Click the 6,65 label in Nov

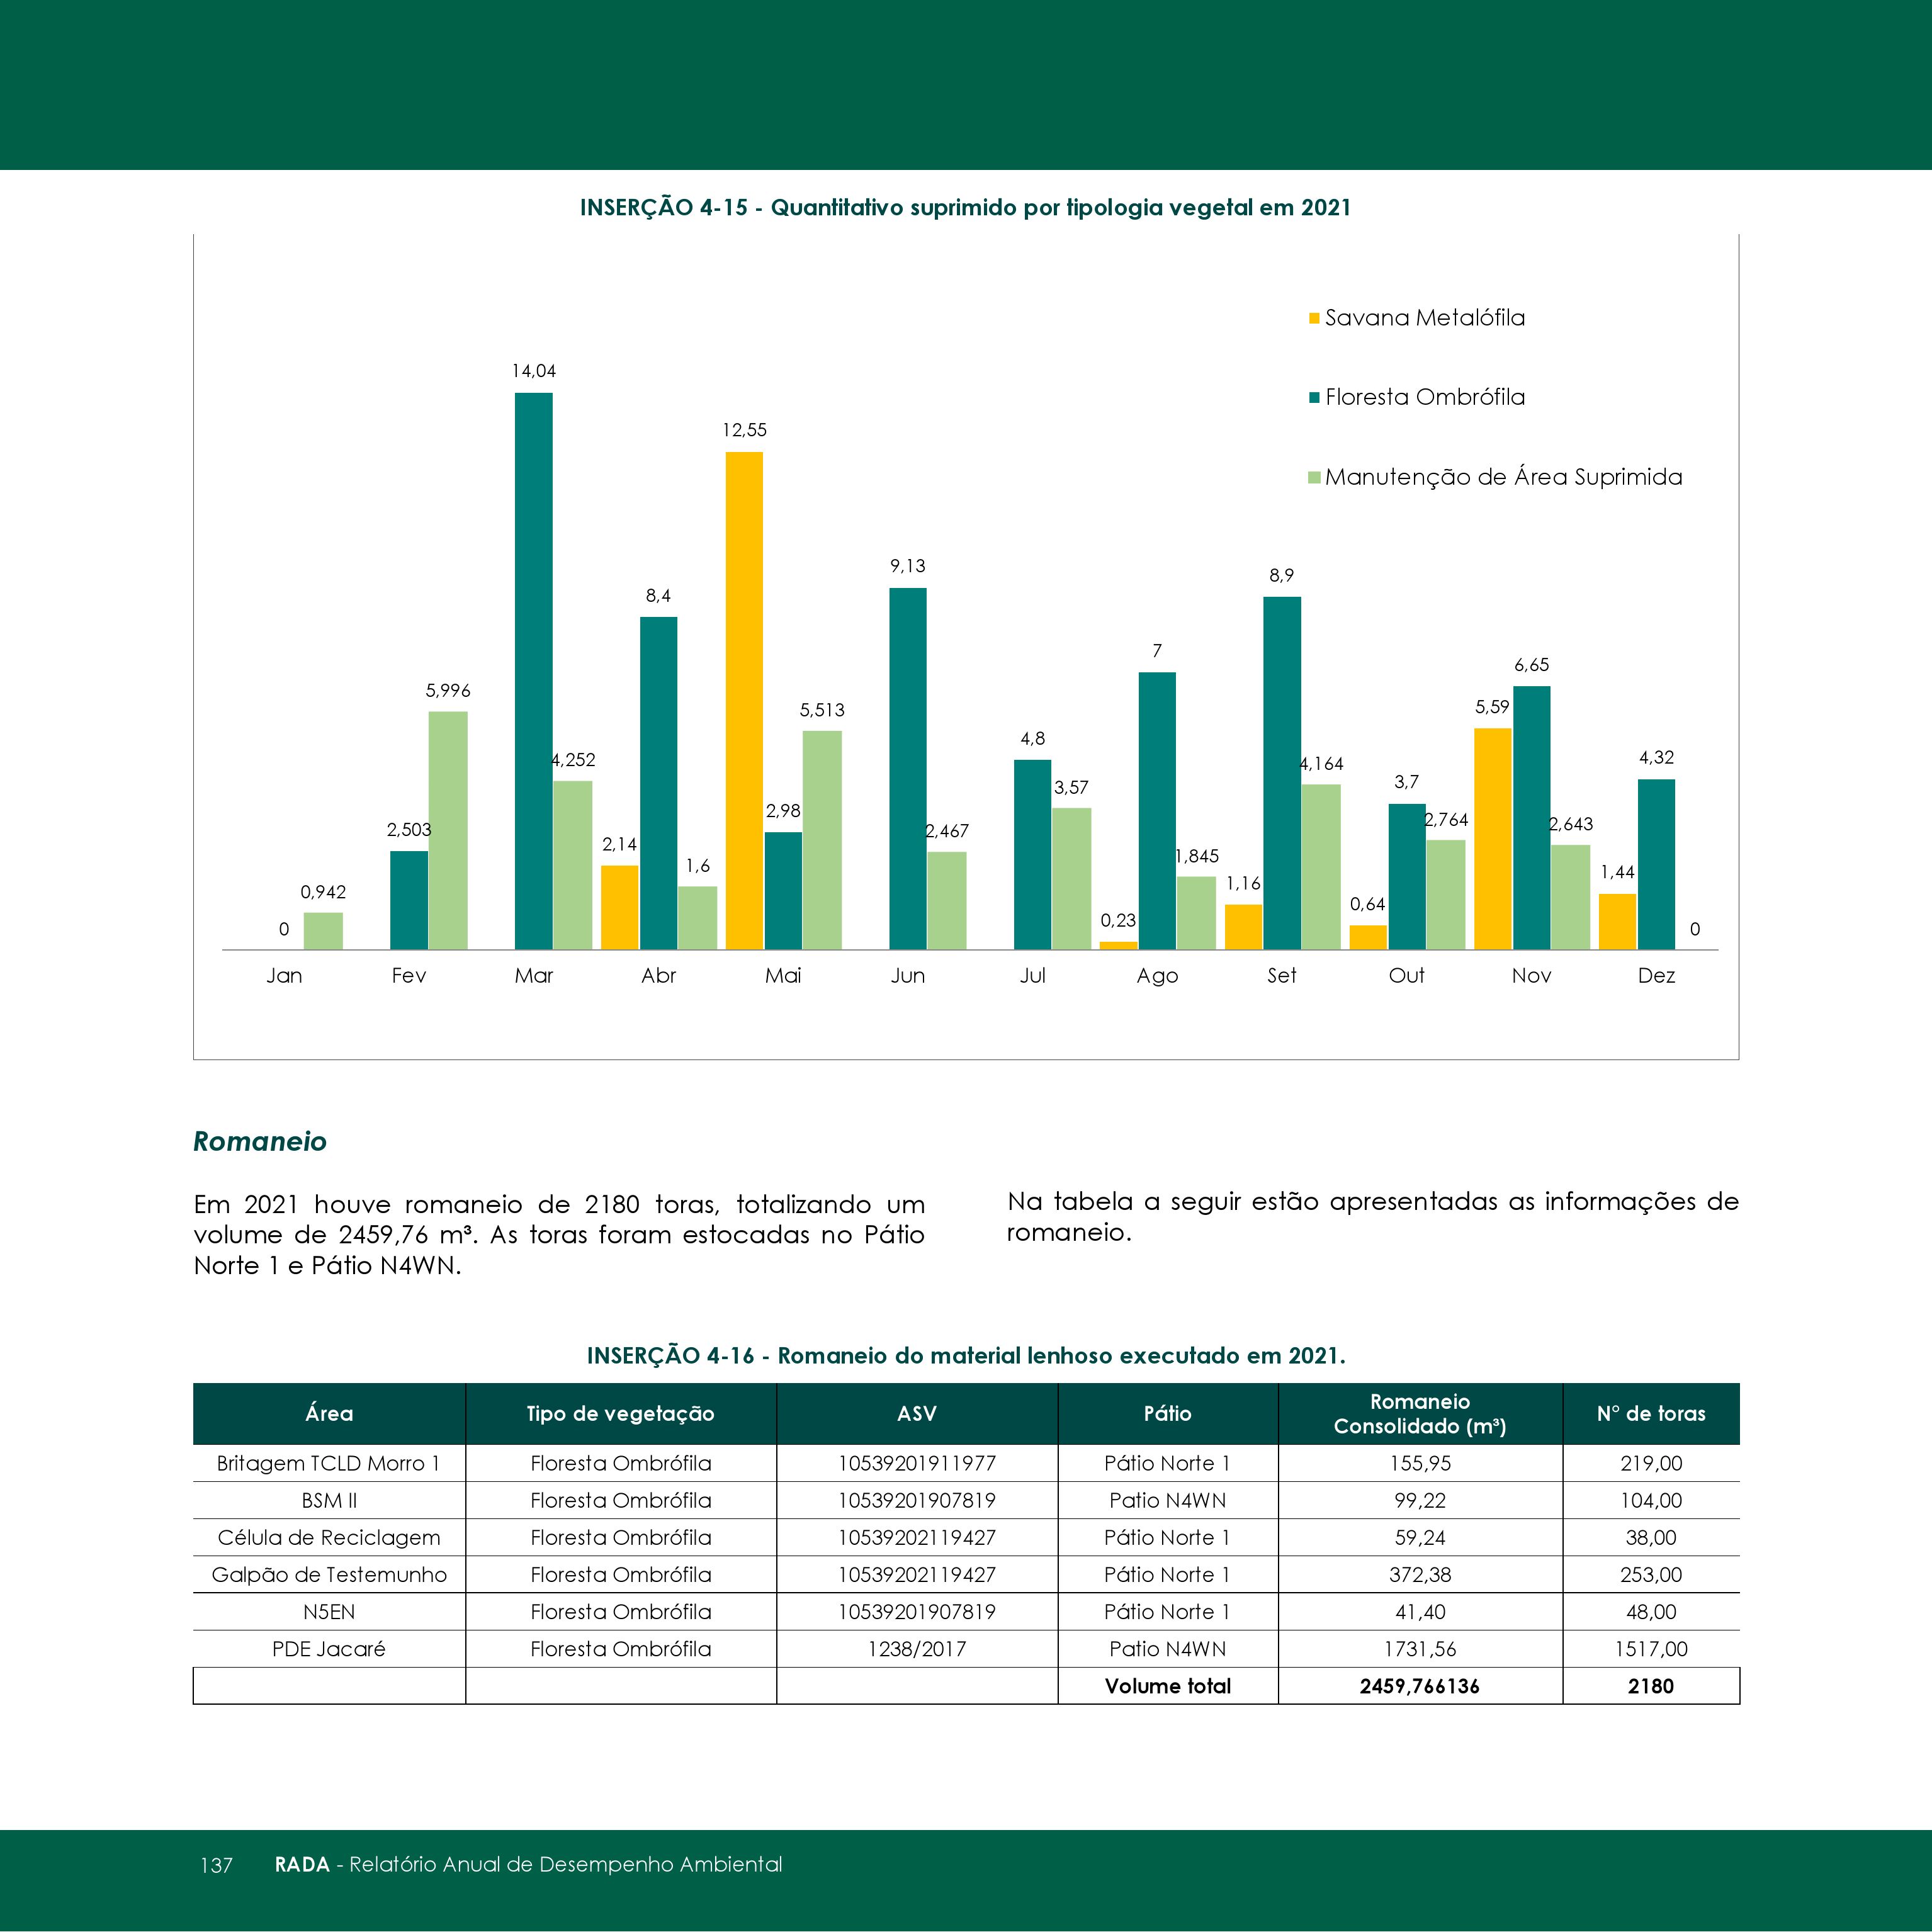(x=1531, y=665)
